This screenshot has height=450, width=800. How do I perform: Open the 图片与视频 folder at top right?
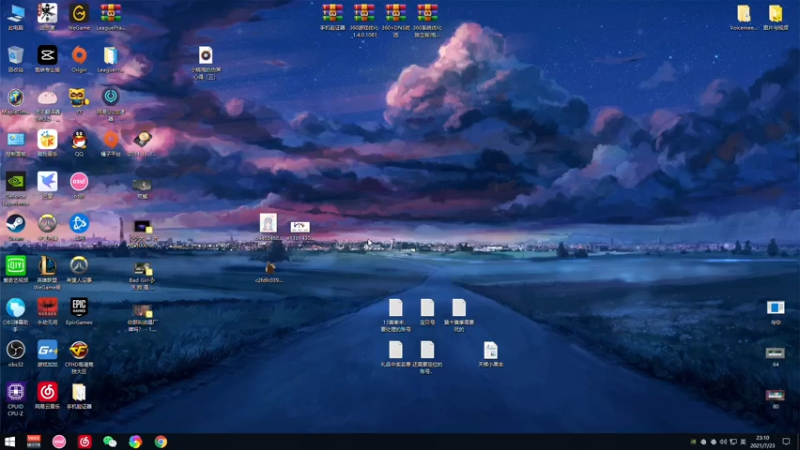point(776,16)
